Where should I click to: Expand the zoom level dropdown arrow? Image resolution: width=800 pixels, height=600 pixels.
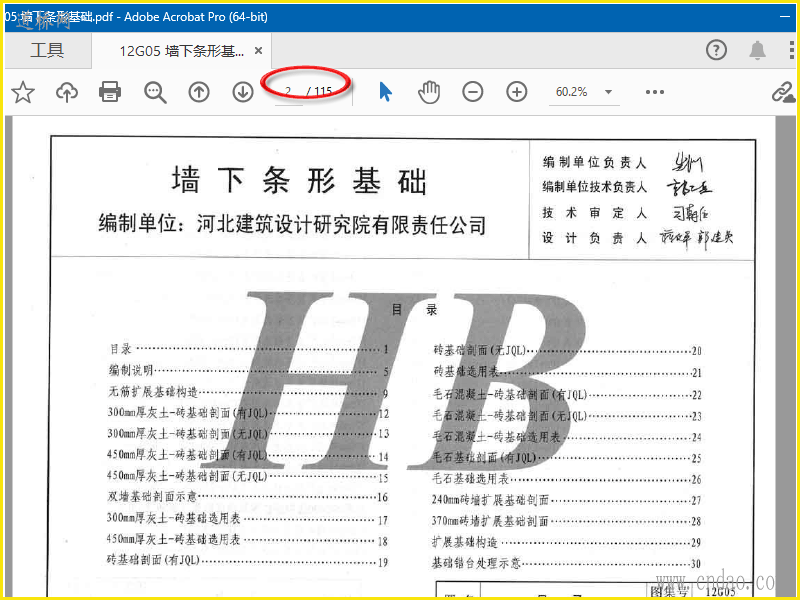click(x=608, y=92)
